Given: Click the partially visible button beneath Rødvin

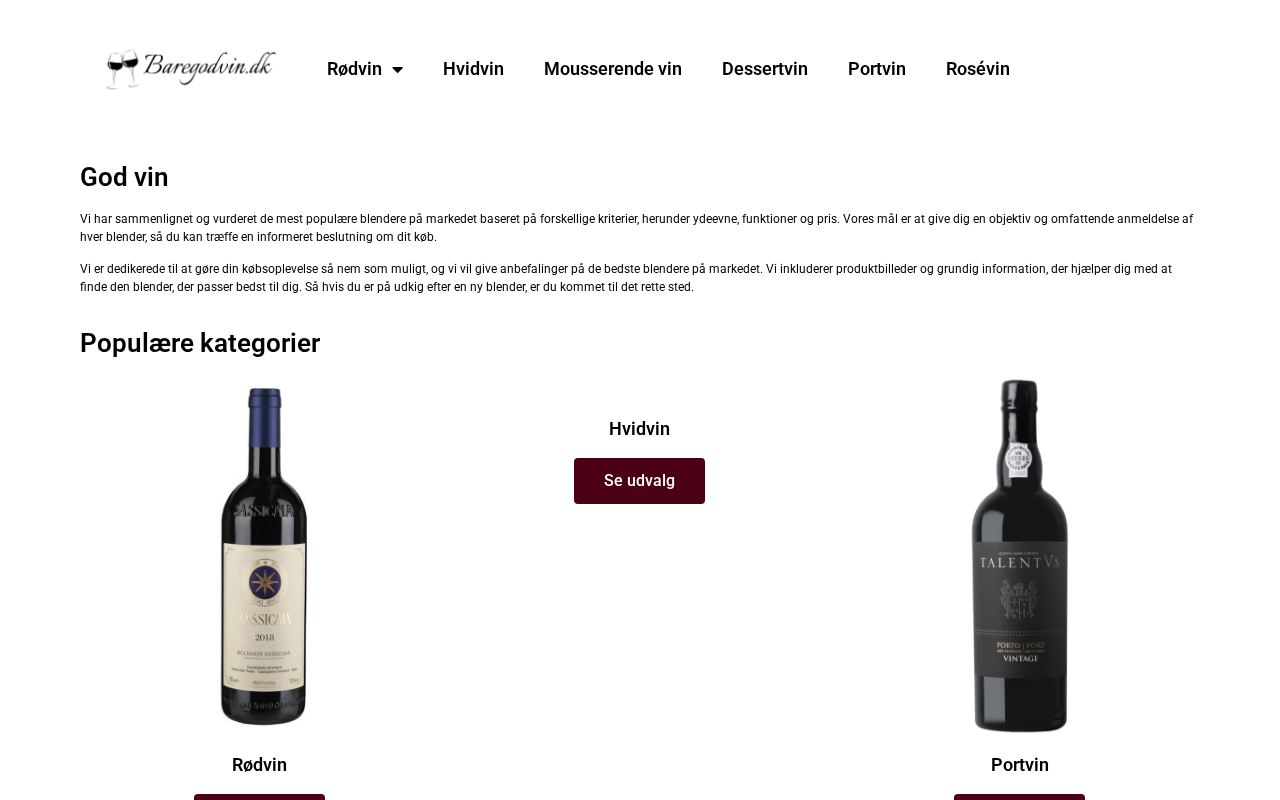Looking at the screenshot, I should [x=259, y=797].
